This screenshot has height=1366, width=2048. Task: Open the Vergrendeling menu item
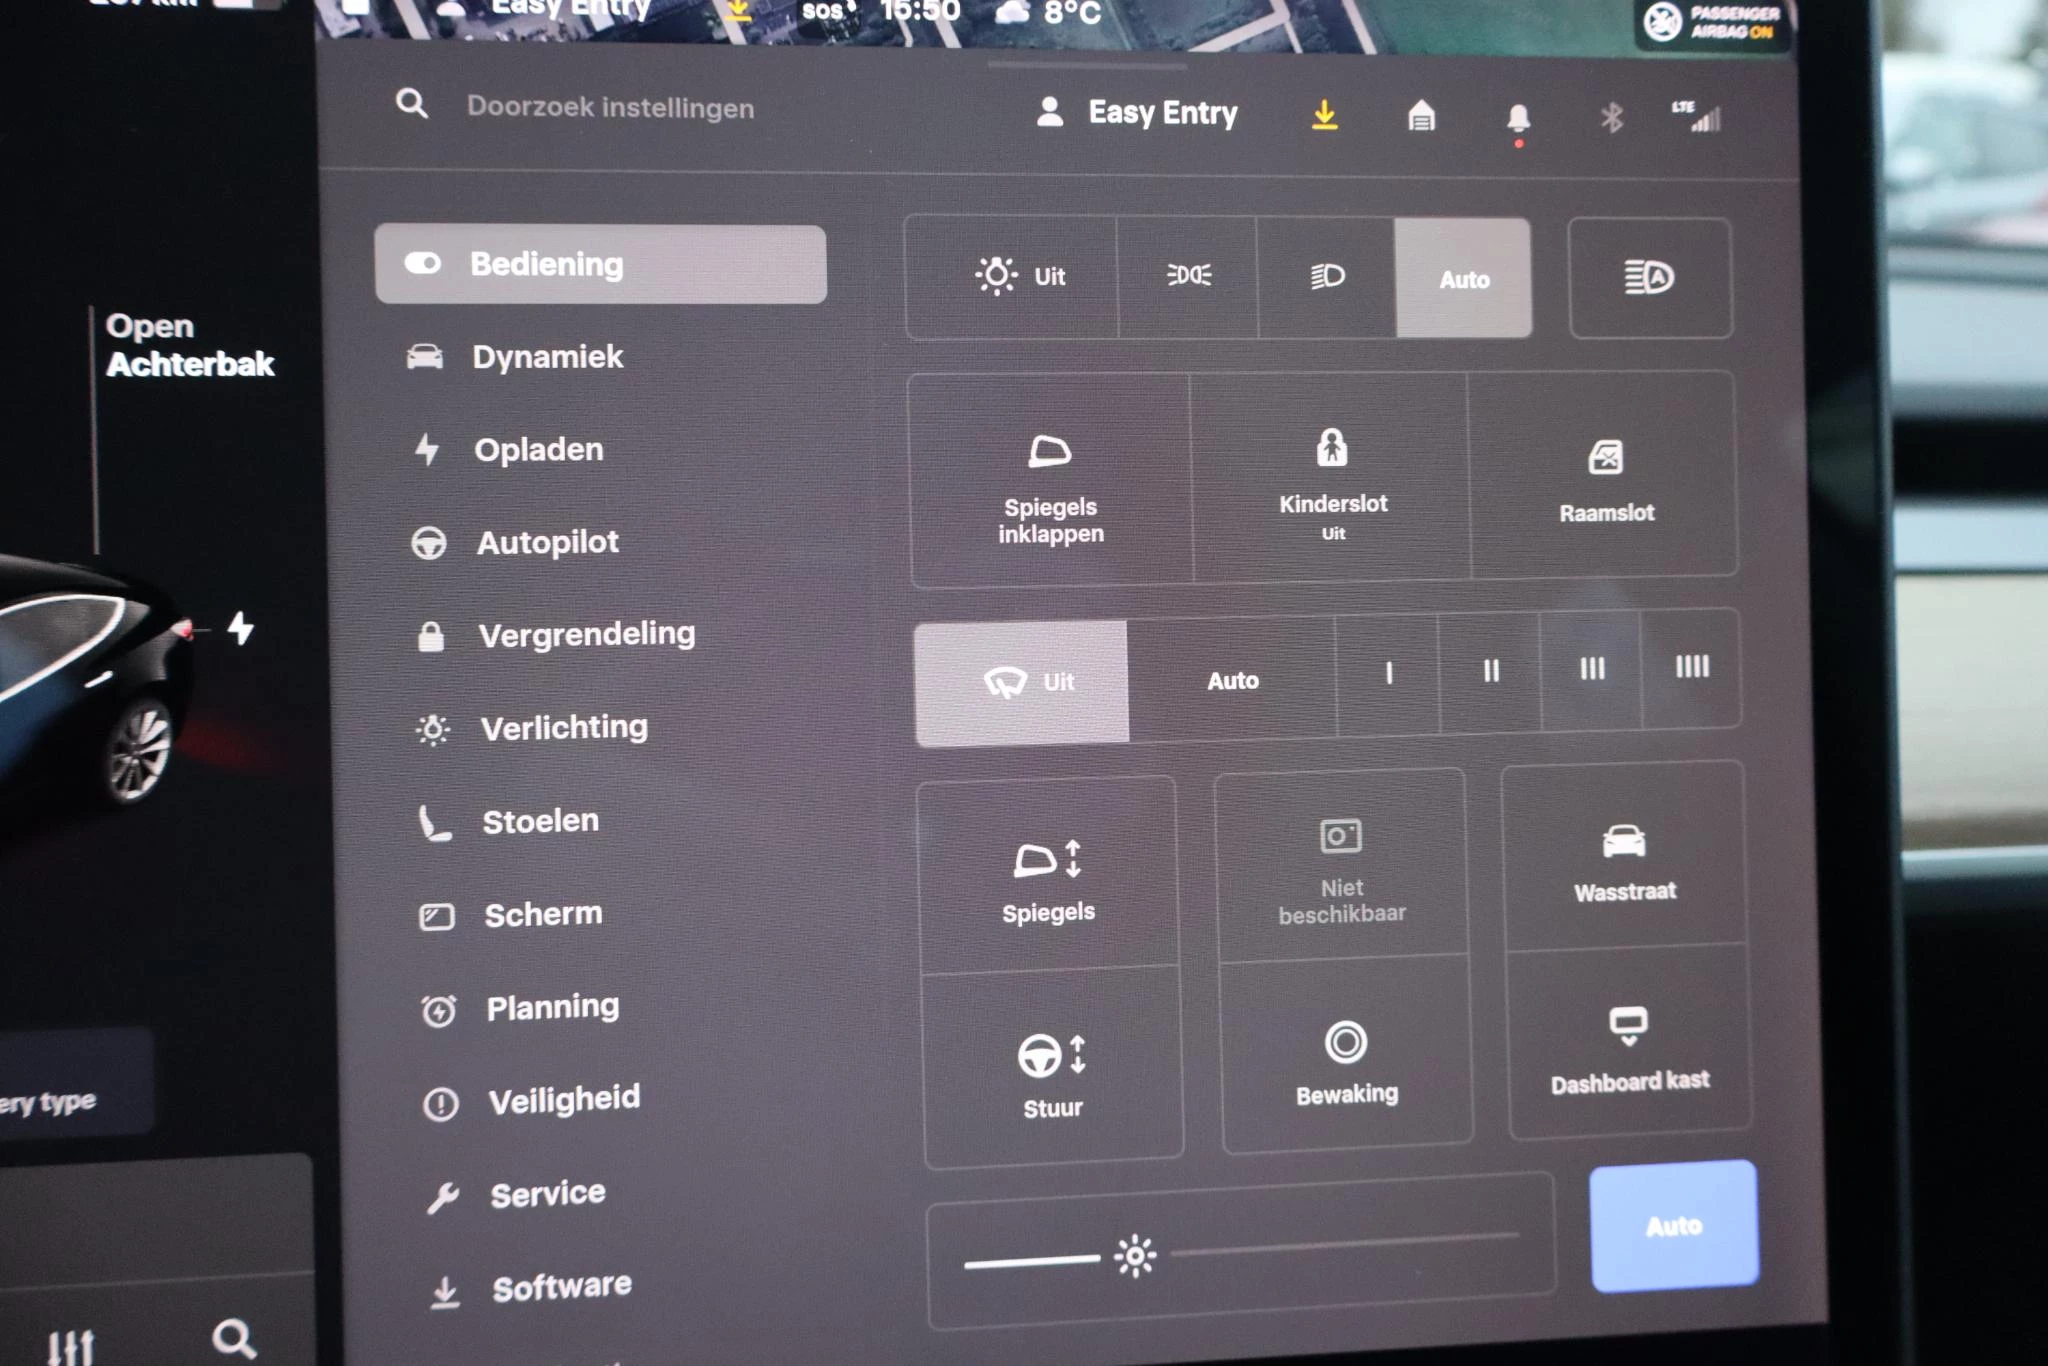point(585,634)
